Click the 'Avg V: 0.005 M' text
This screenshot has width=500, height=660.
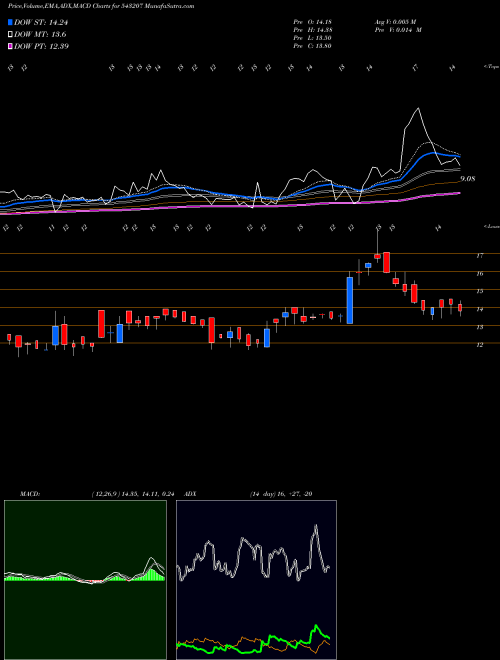point(395,22)
